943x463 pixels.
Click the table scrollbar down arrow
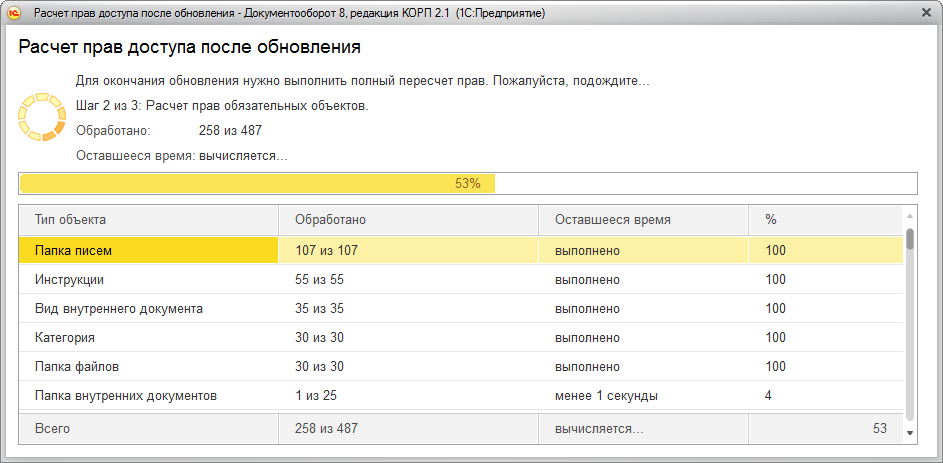pos(910,433)
